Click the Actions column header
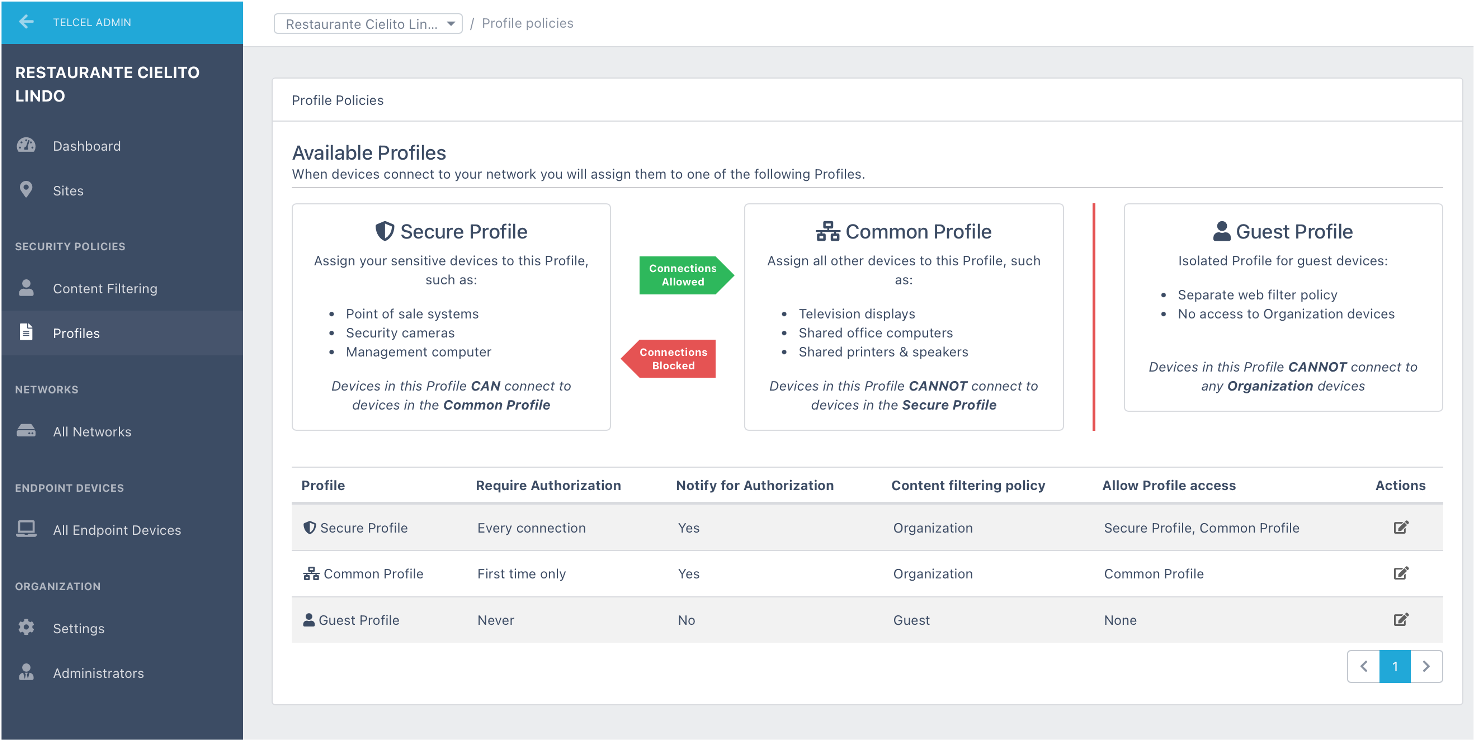The height and width of the screenshot is (741, 1475). [x=1400, y=485]
